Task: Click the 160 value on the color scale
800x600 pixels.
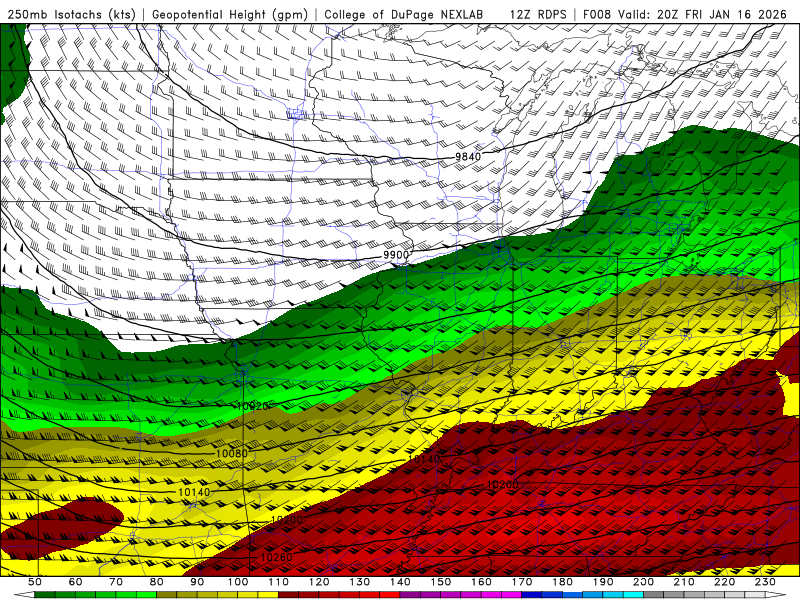Action: tap(481, 582)
